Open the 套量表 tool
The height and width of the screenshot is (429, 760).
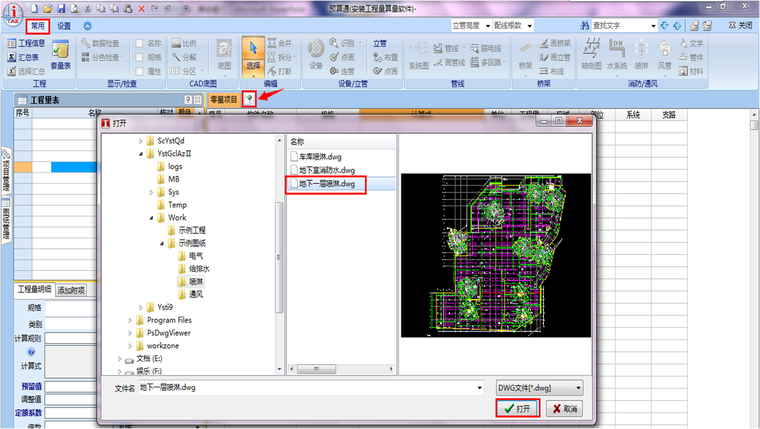61,55
